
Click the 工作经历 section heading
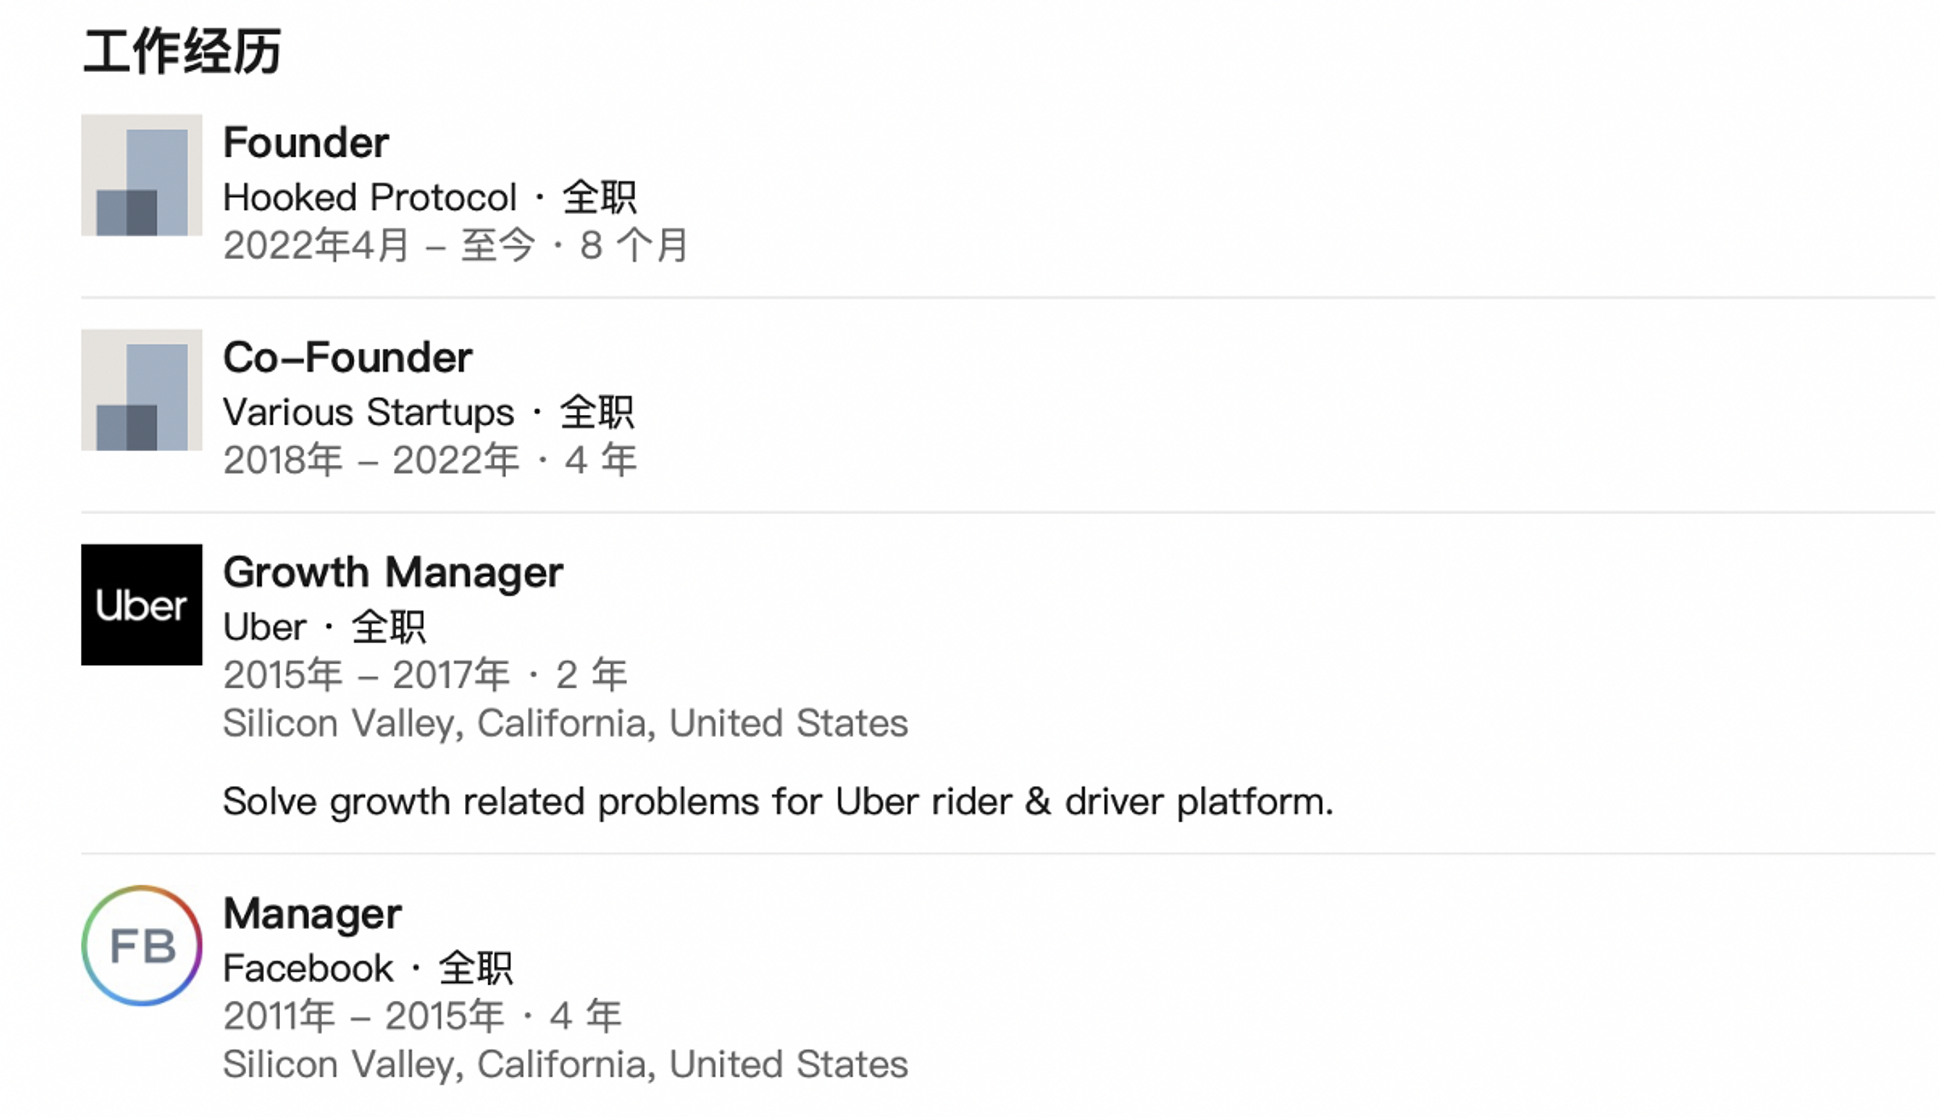coord(182,52)
